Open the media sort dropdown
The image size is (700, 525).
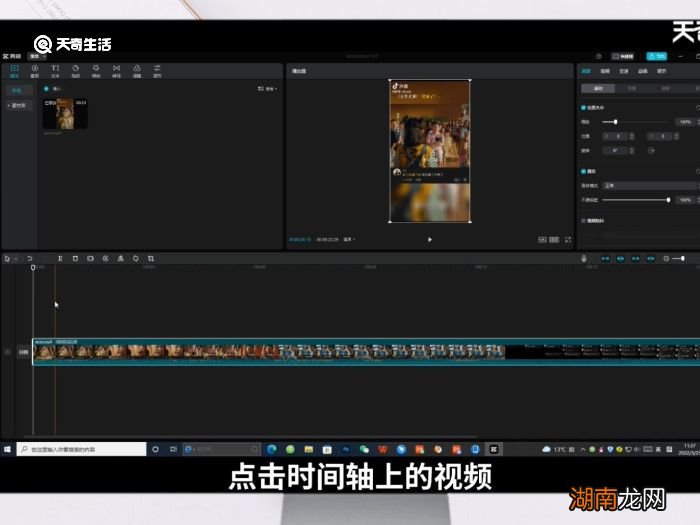(x=267, y=89)
